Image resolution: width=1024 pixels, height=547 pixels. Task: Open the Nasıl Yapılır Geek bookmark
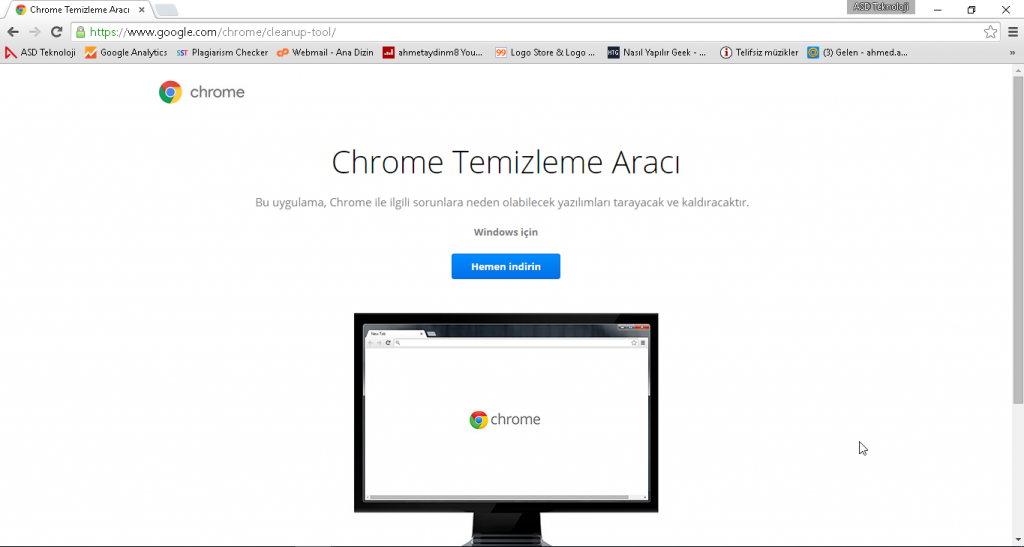tap(657, 53)
